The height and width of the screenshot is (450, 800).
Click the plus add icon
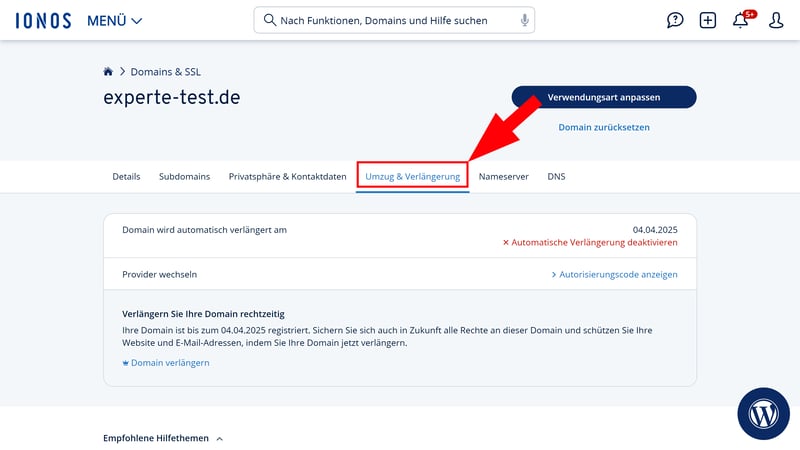tap(708, 20)
